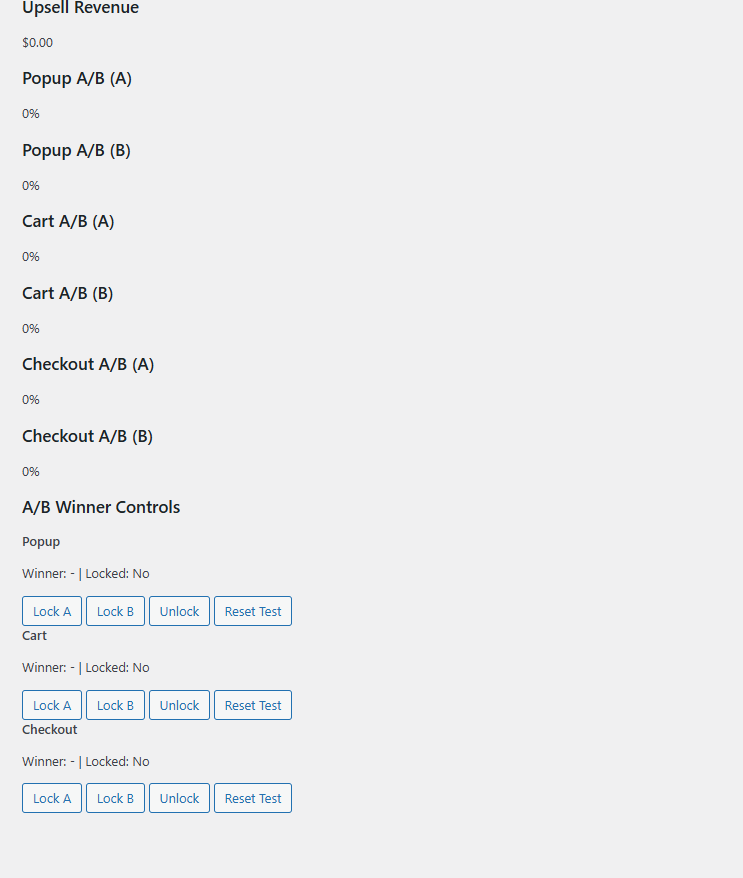Reset the Checkout A/B test
743x878 pixels.
(x=253, y=798)
